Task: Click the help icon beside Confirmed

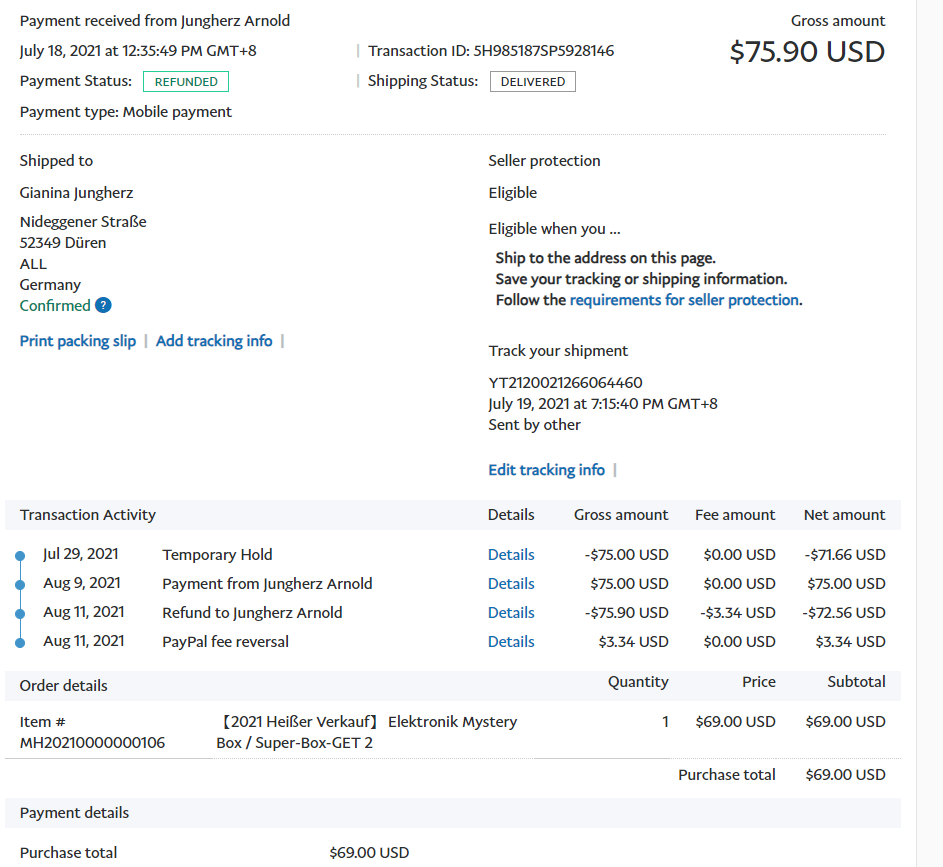Action: (103, 306)
